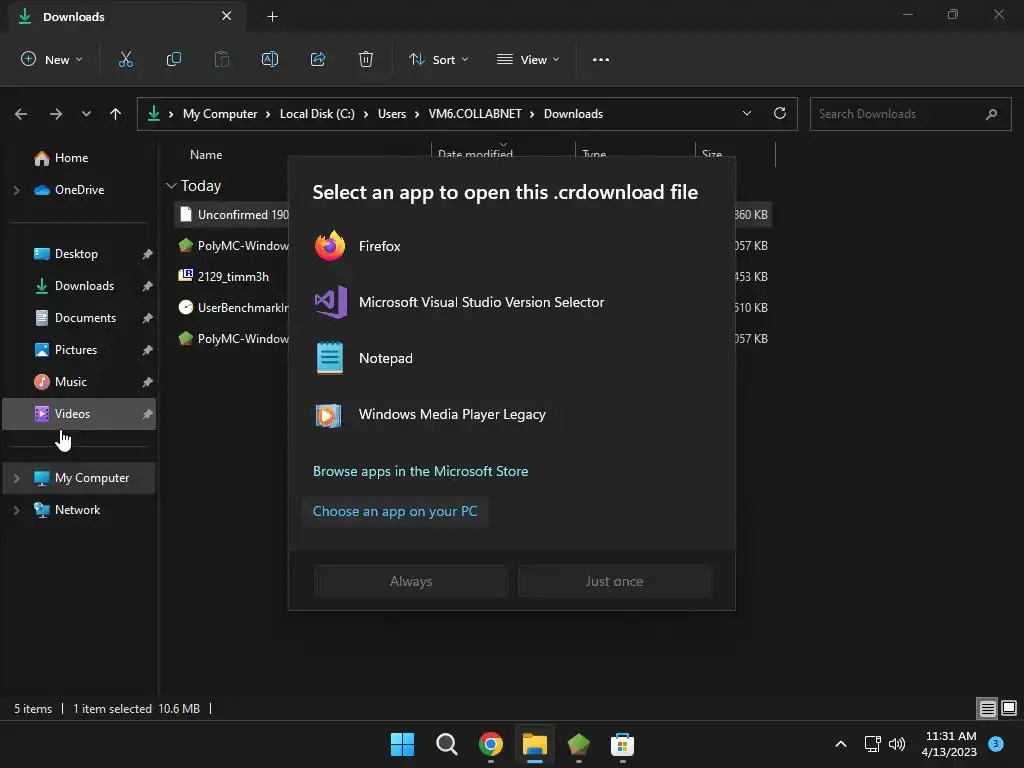Open the Sort dropdown menu
Viewport: 1024px width, 768px height.
(439, 59)
